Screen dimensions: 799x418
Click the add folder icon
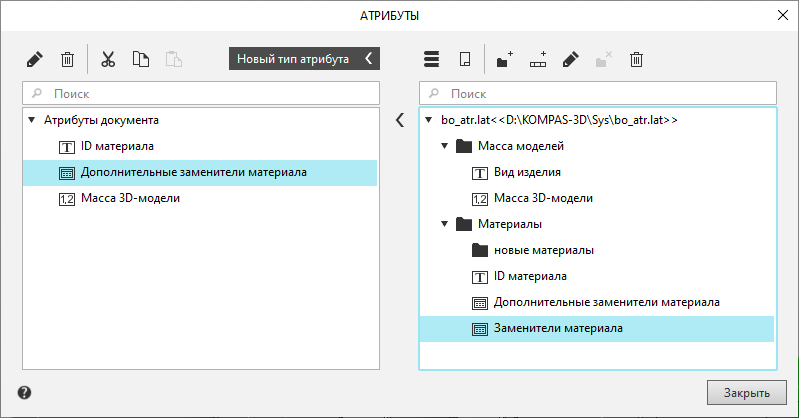click(505, 60)
